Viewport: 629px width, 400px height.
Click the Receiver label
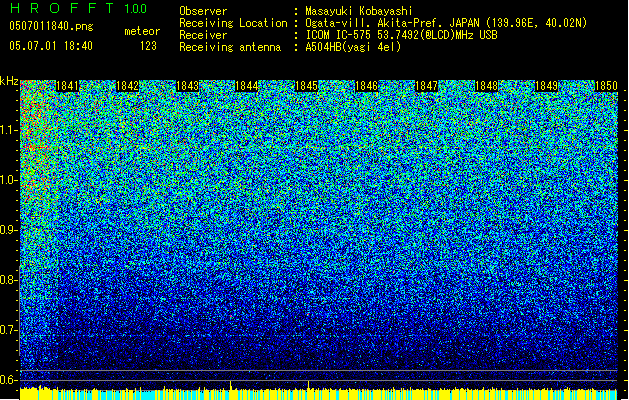tap(203, 35)
